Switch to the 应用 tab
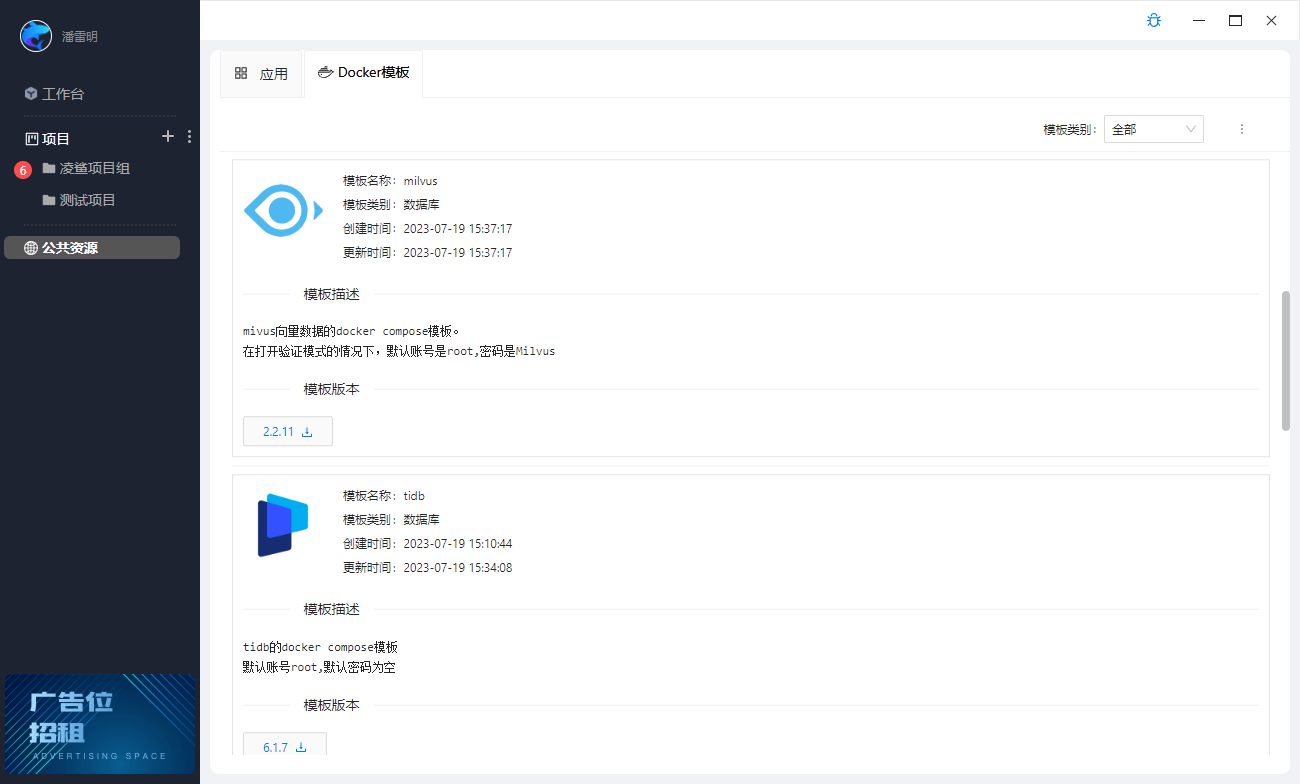 (261, 74)
